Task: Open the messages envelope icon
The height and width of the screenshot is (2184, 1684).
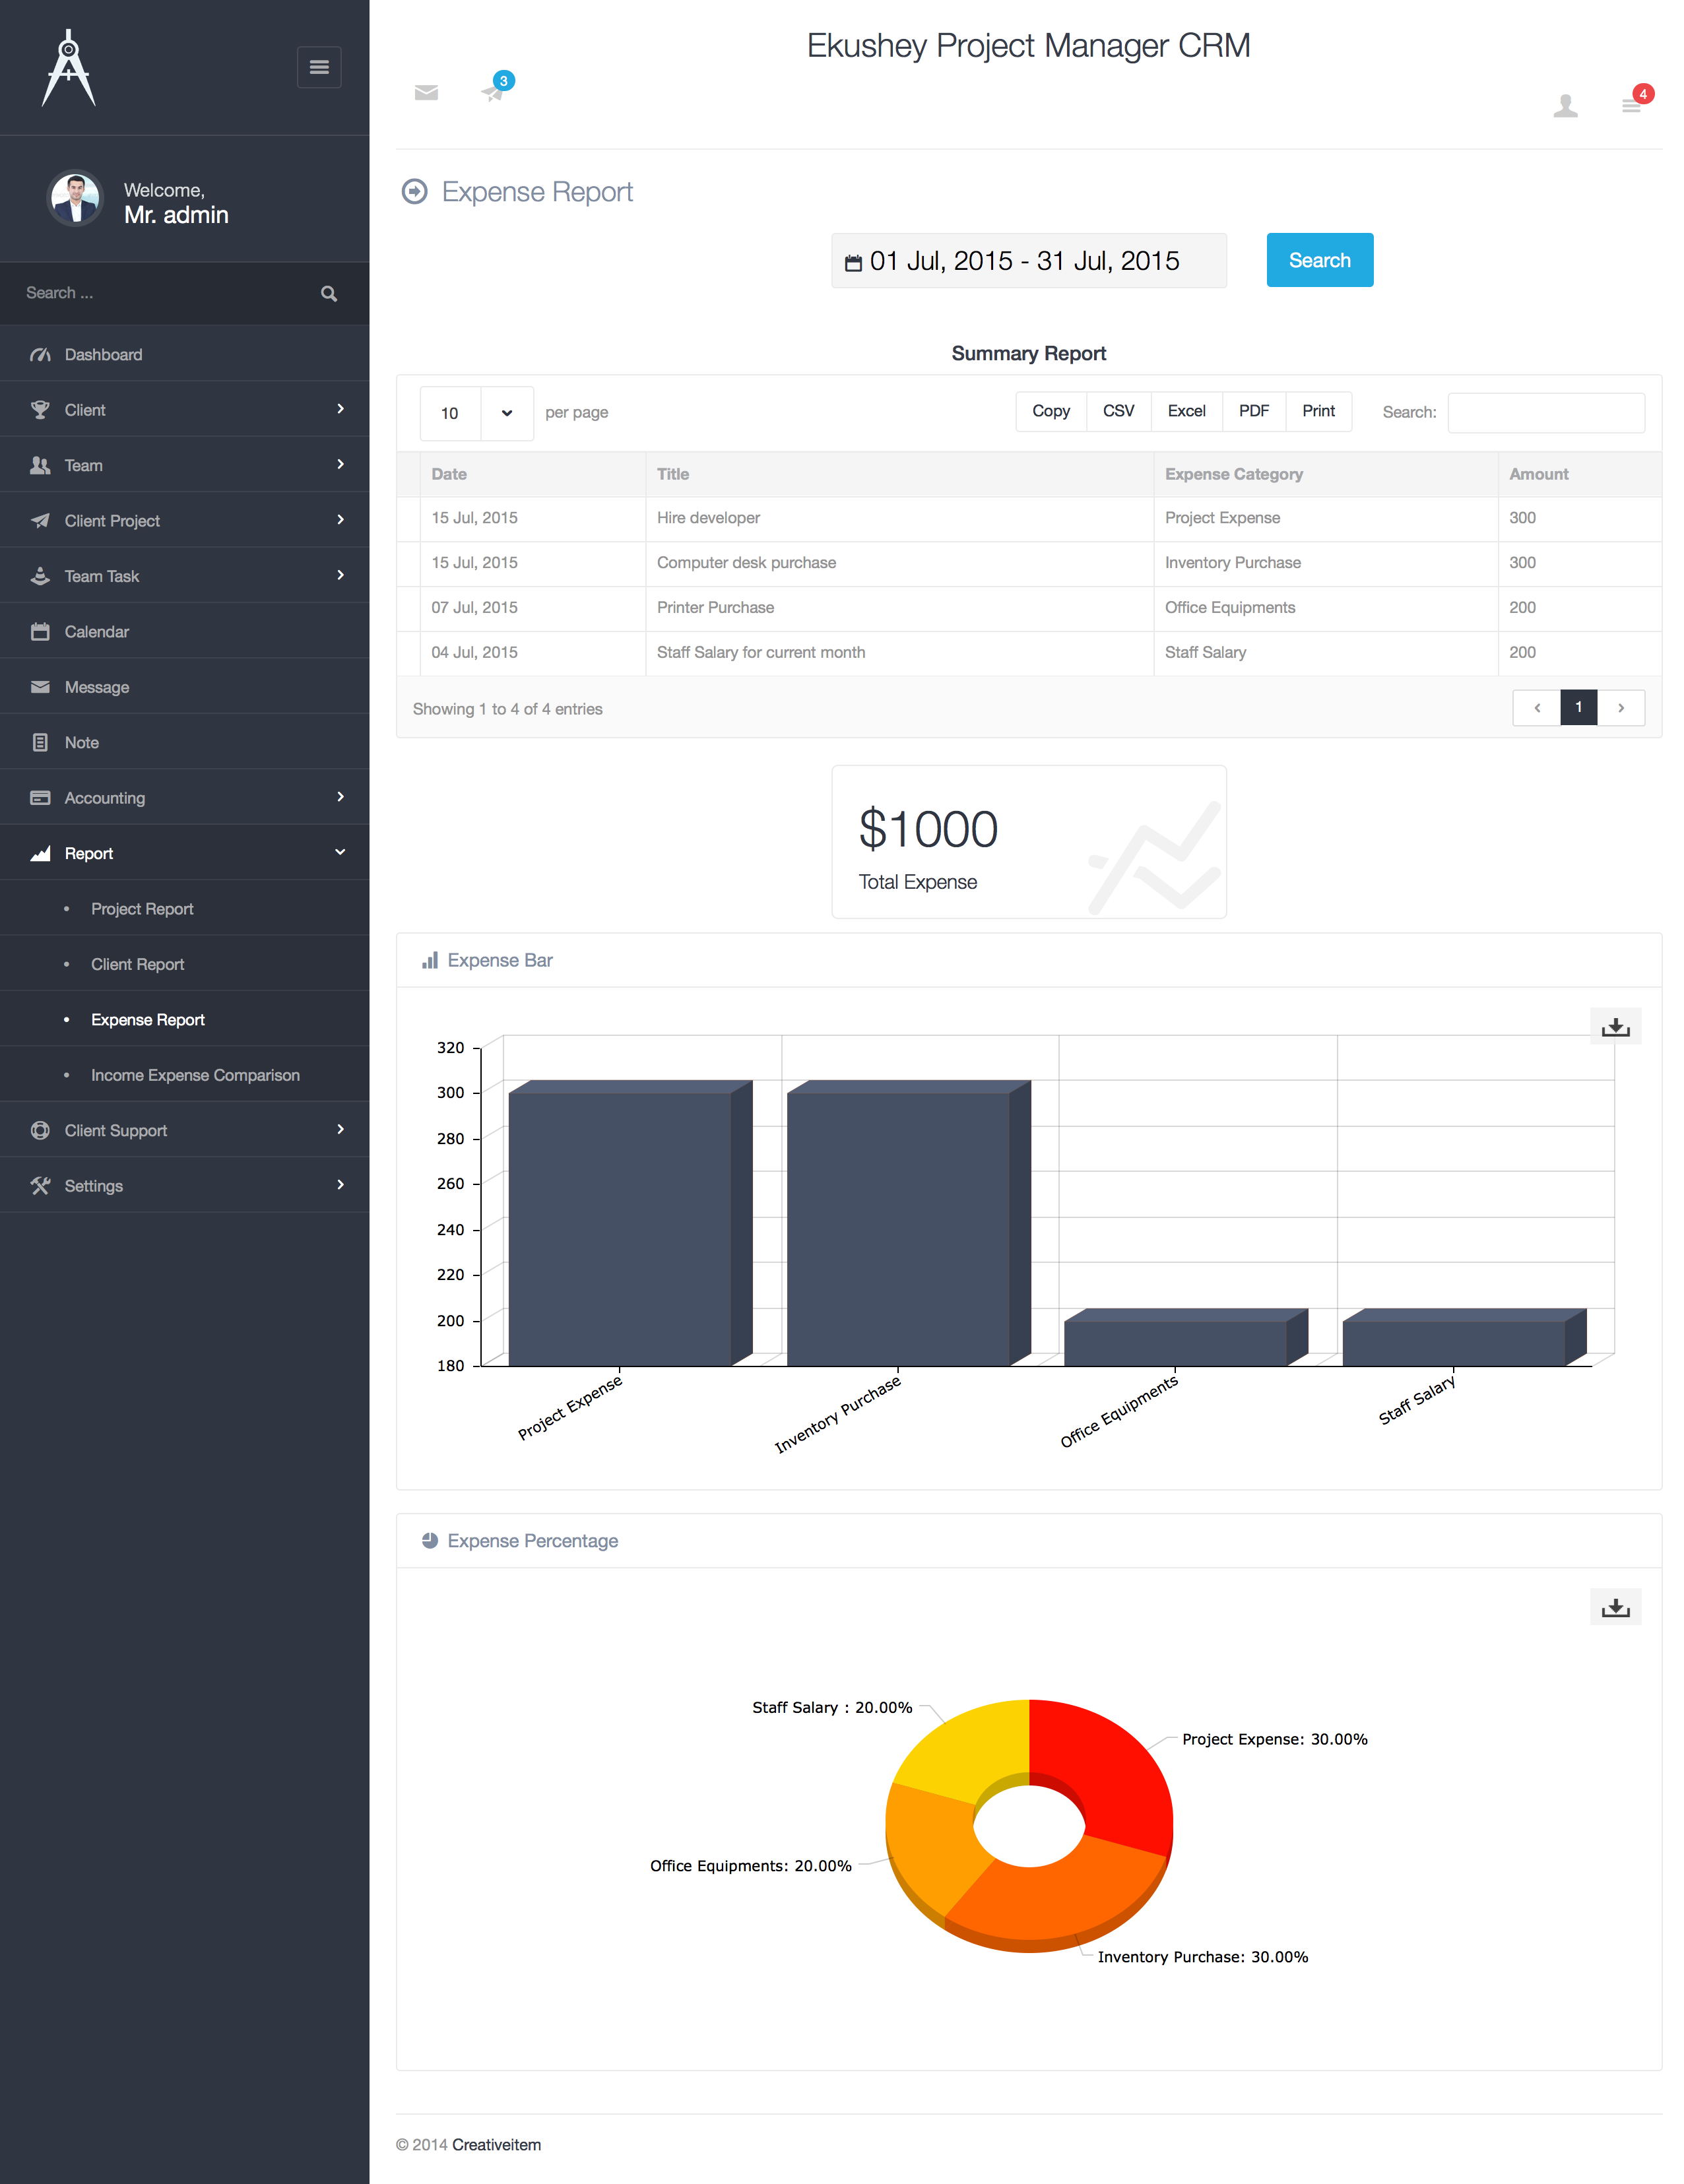Action: click(426, 92)
